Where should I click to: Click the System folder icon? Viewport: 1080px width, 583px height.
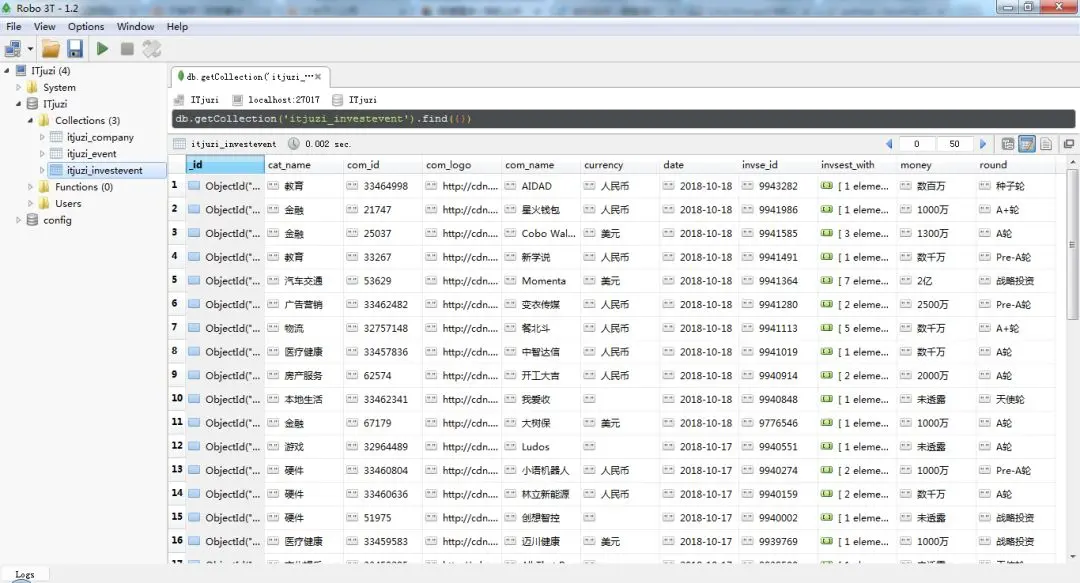tap(32, 88)
